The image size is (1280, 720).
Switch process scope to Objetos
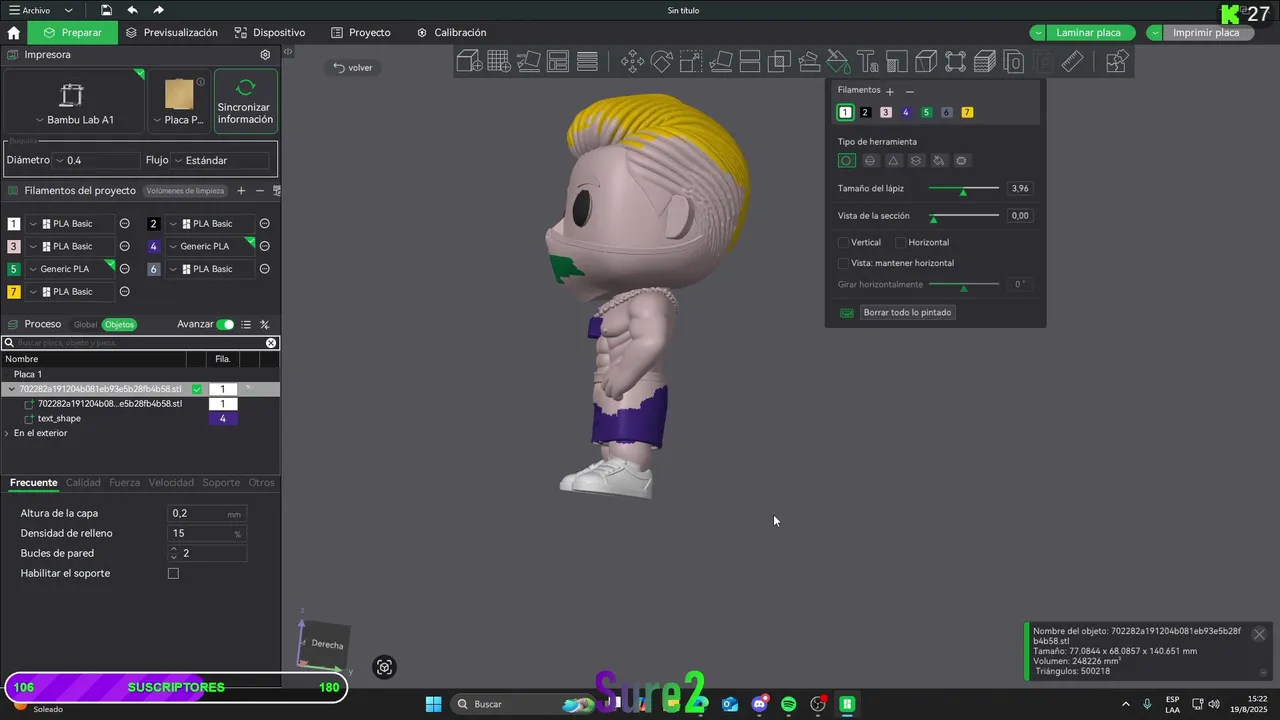pos(119,325)
